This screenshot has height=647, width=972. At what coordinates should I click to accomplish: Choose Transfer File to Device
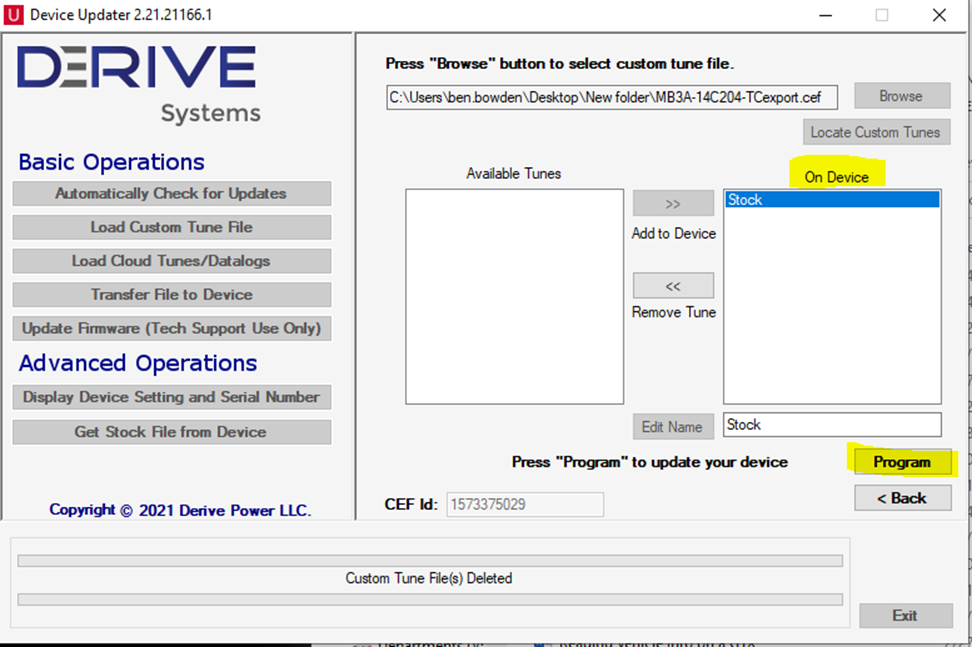pyautogui.click(x=172, y=294)
